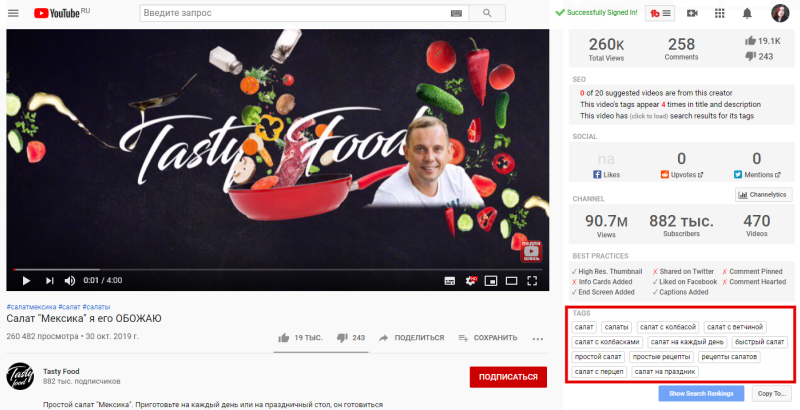This screenshot has height=410, width=800.
Task: Open the notifications bell
Action: point(747,13)
